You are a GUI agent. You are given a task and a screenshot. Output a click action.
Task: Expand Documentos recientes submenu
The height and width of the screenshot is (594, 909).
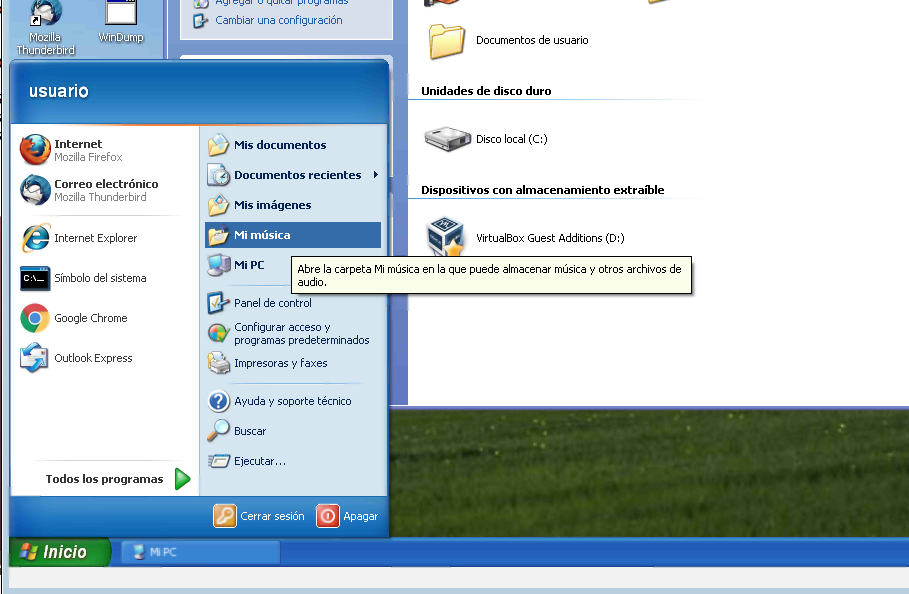tap(296, 175)
